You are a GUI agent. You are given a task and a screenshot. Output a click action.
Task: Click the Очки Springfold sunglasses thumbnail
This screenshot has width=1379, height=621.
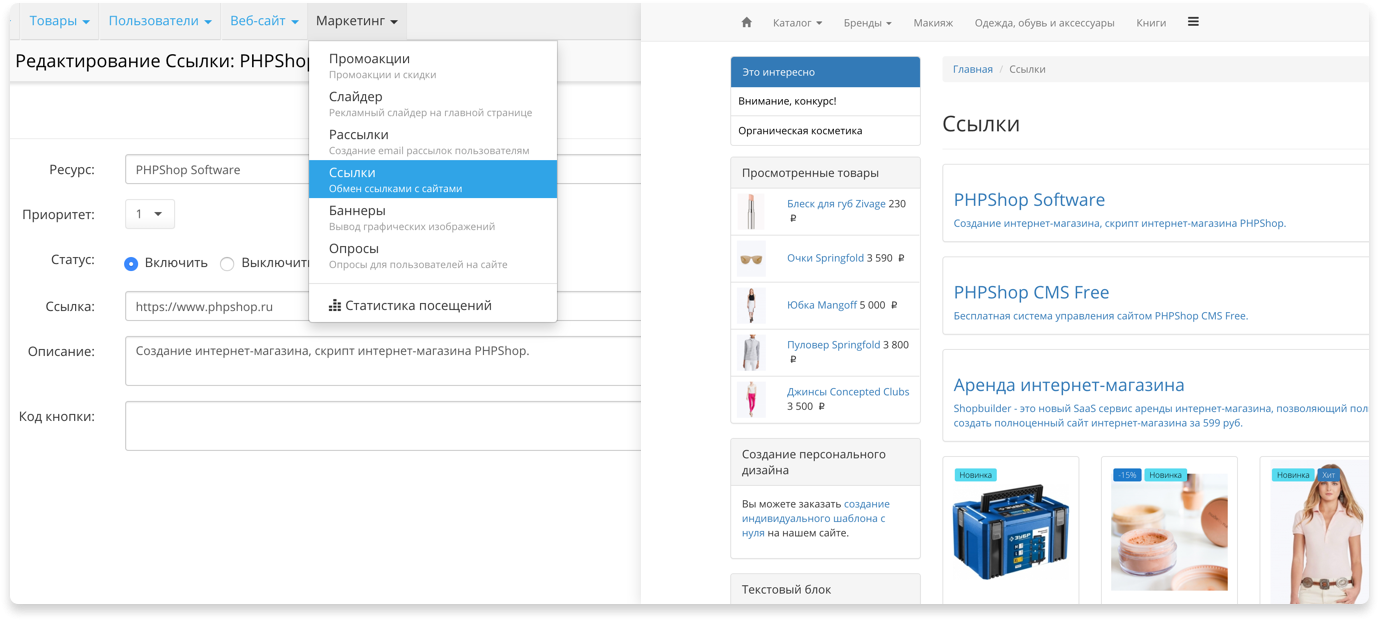pos(751,258)
